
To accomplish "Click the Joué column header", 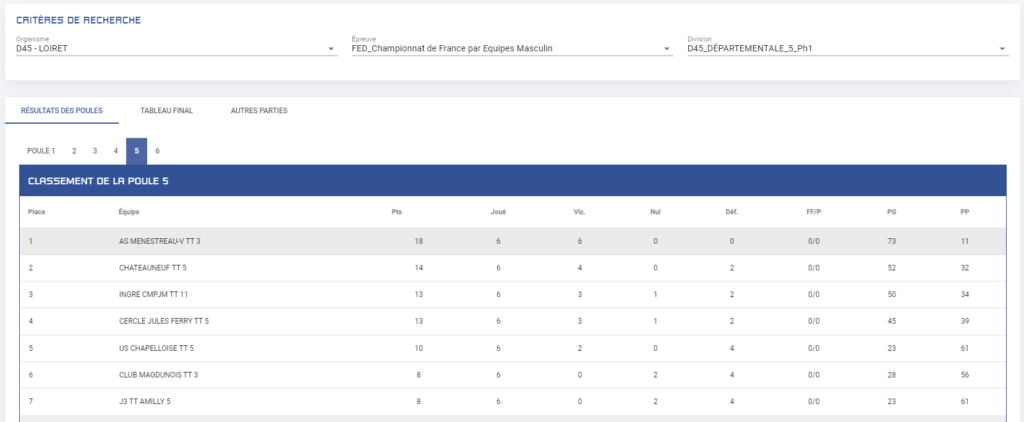I will point(498,212).
